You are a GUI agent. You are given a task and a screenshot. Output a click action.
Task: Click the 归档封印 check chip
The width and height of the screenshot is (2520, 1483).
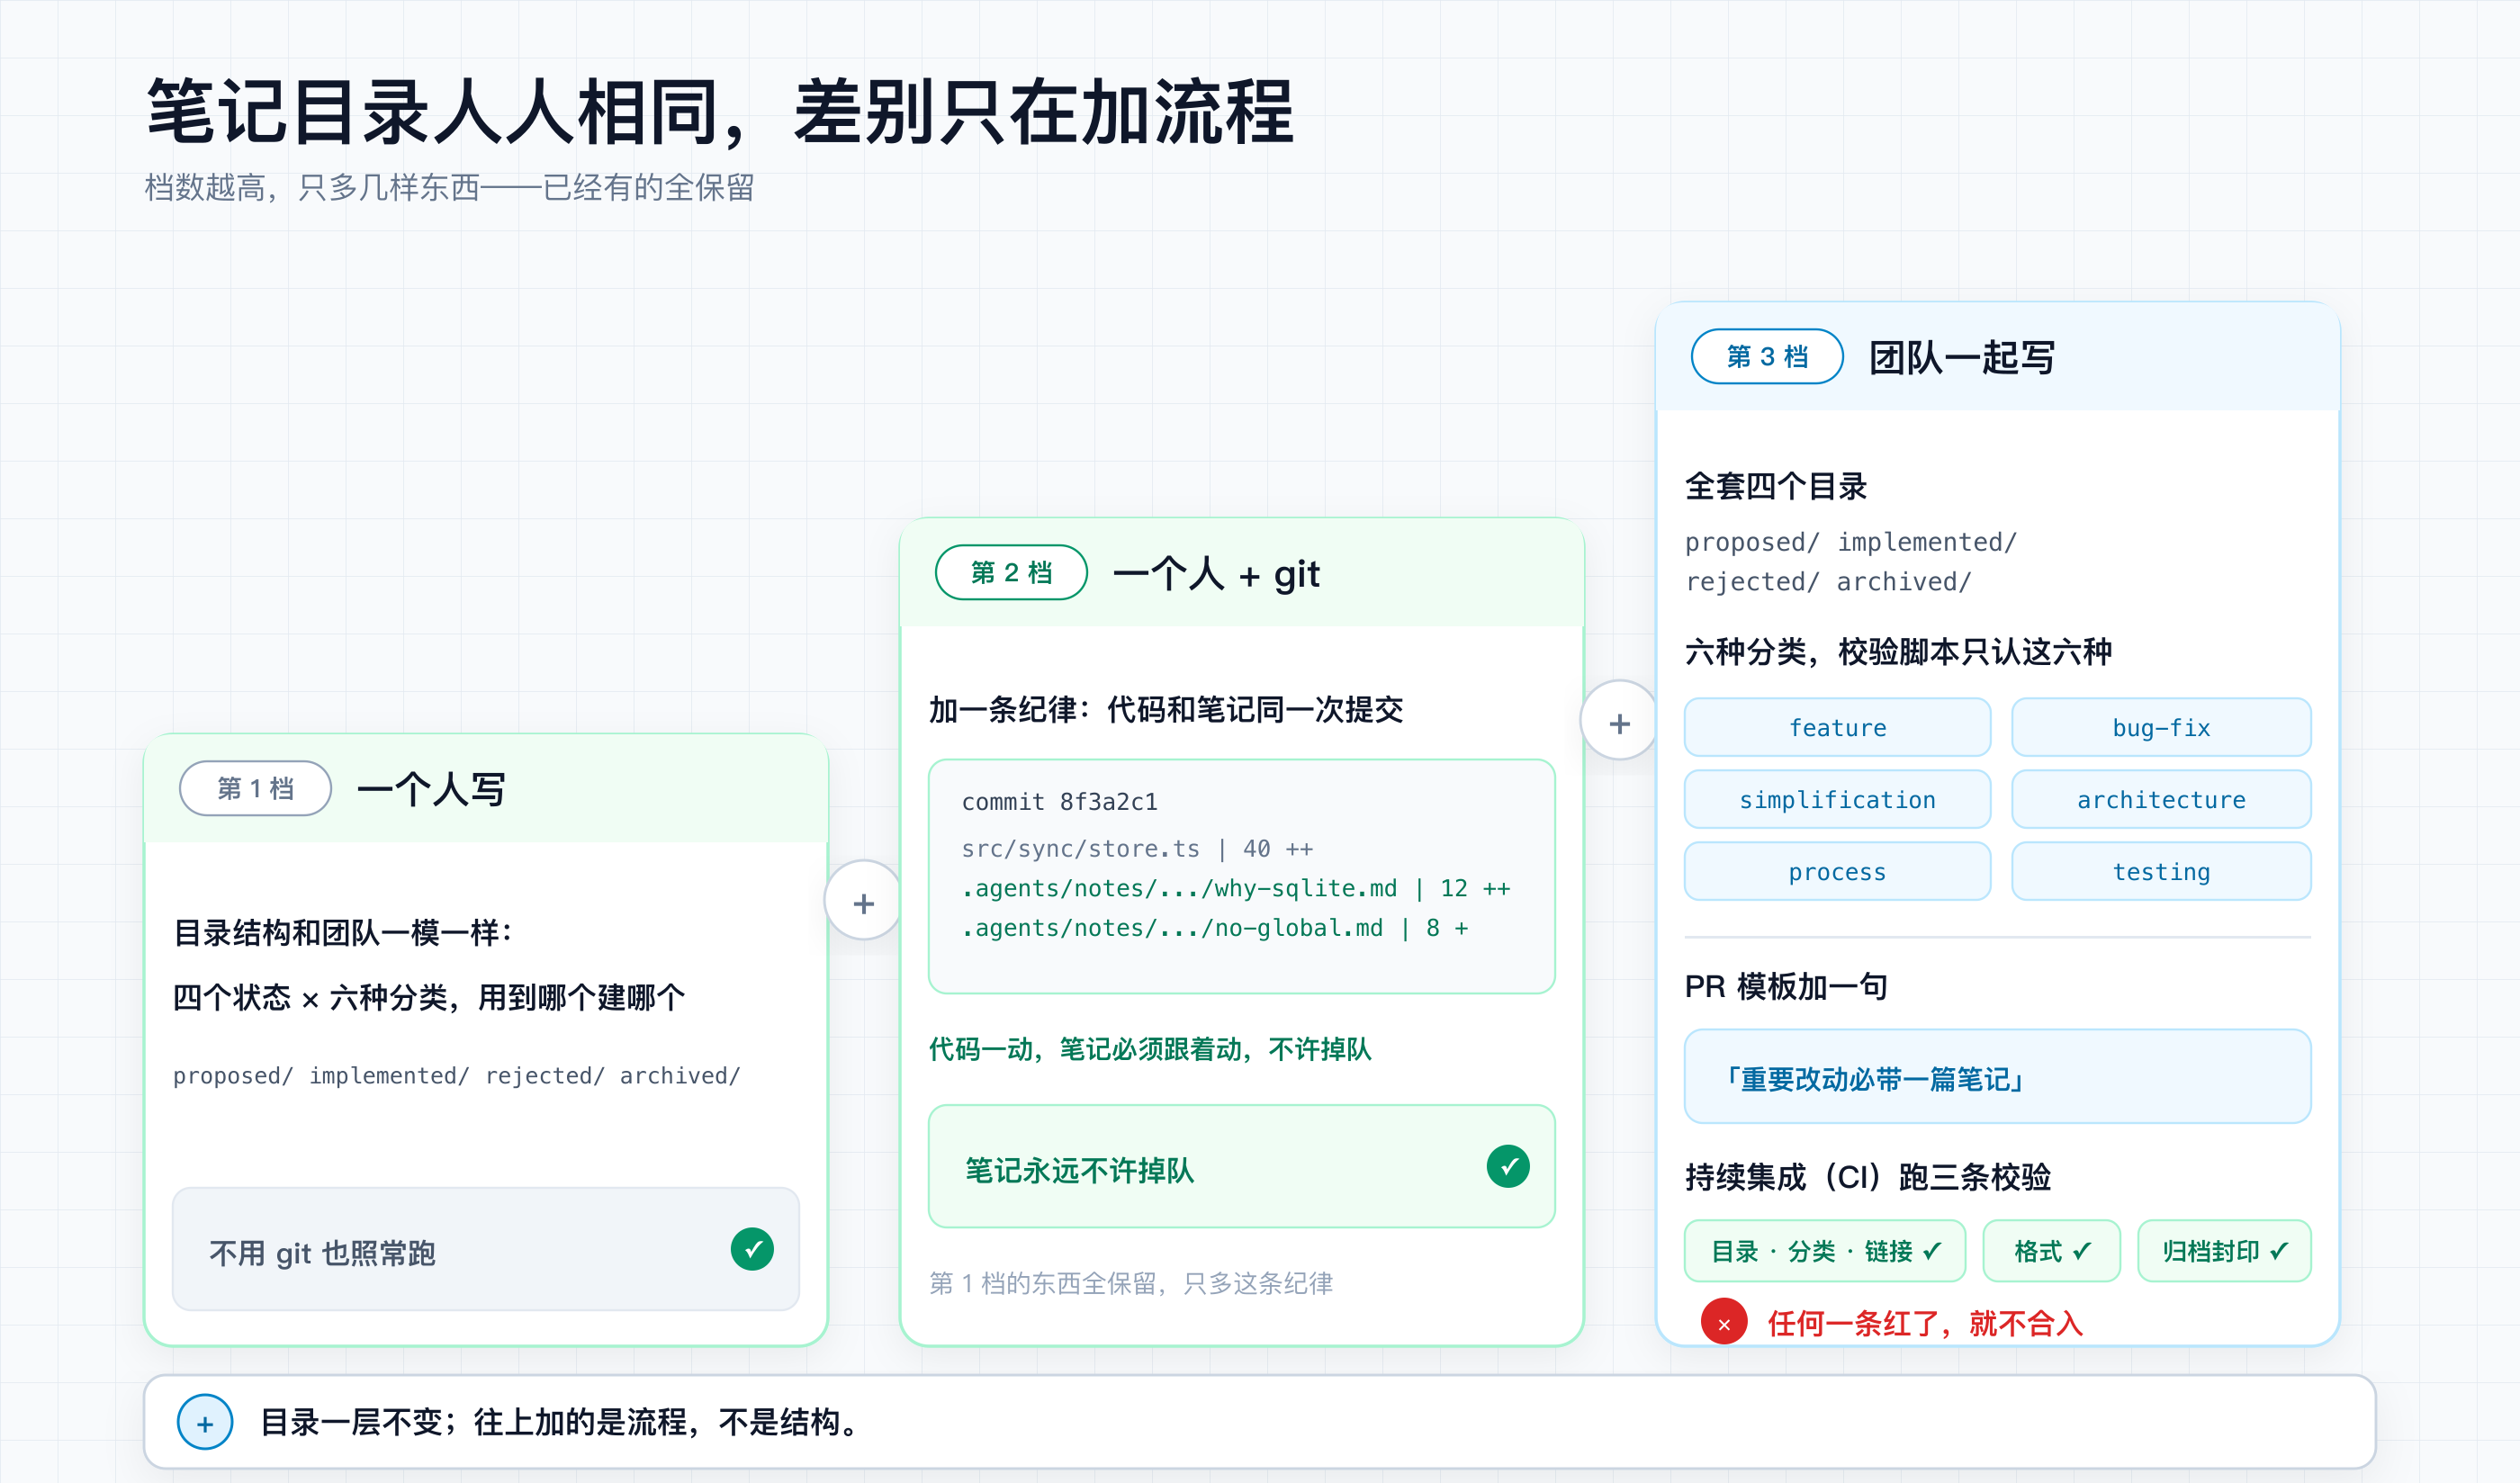coord(2224,1250)
